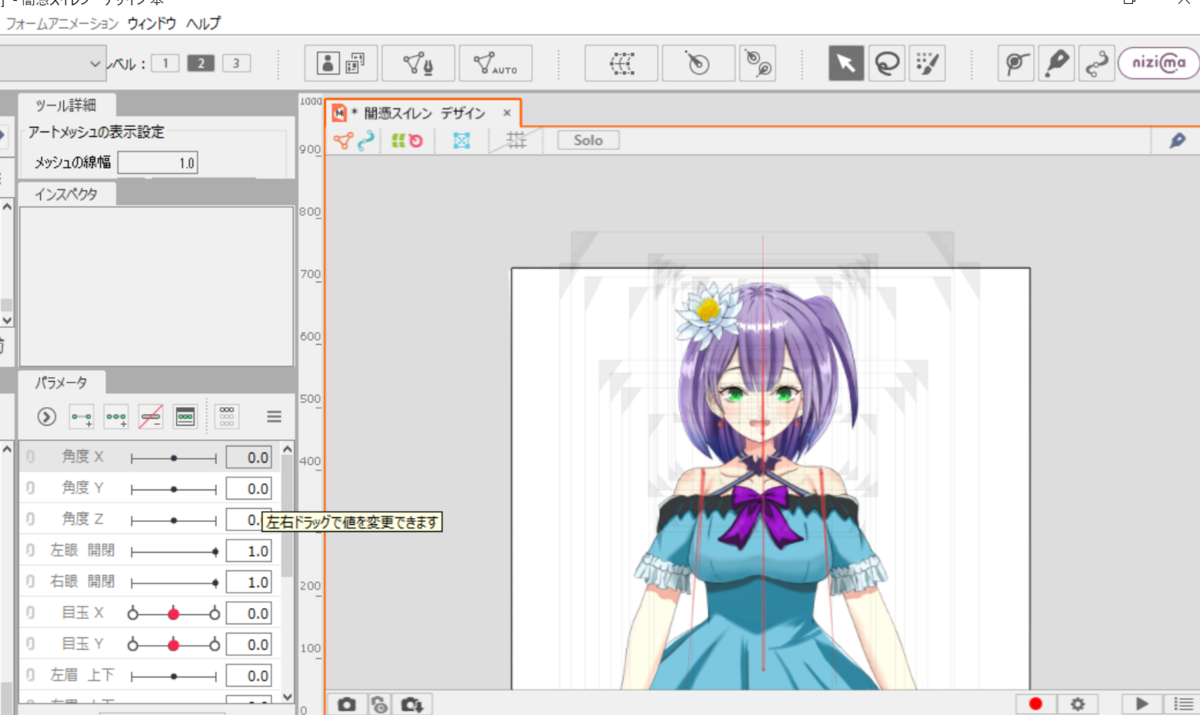
Task: Create a warp deformer
Action: tap(621, 63)
